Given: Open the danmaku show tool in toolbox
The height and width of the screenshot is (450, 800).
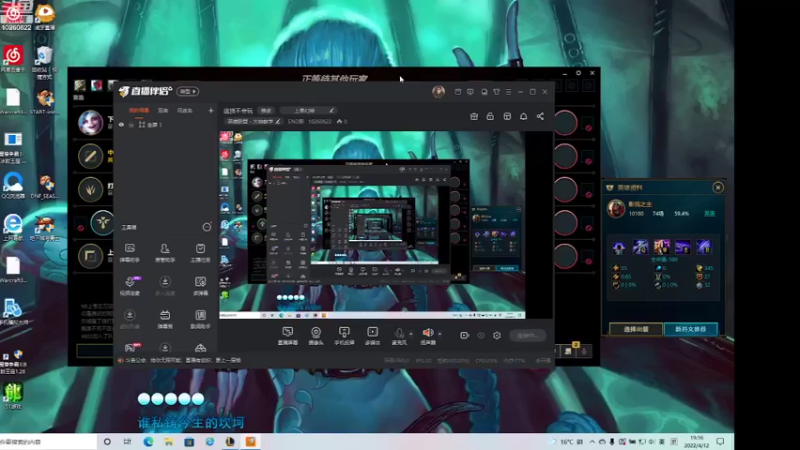Looking at the screenshot, I should click(165, 319).
